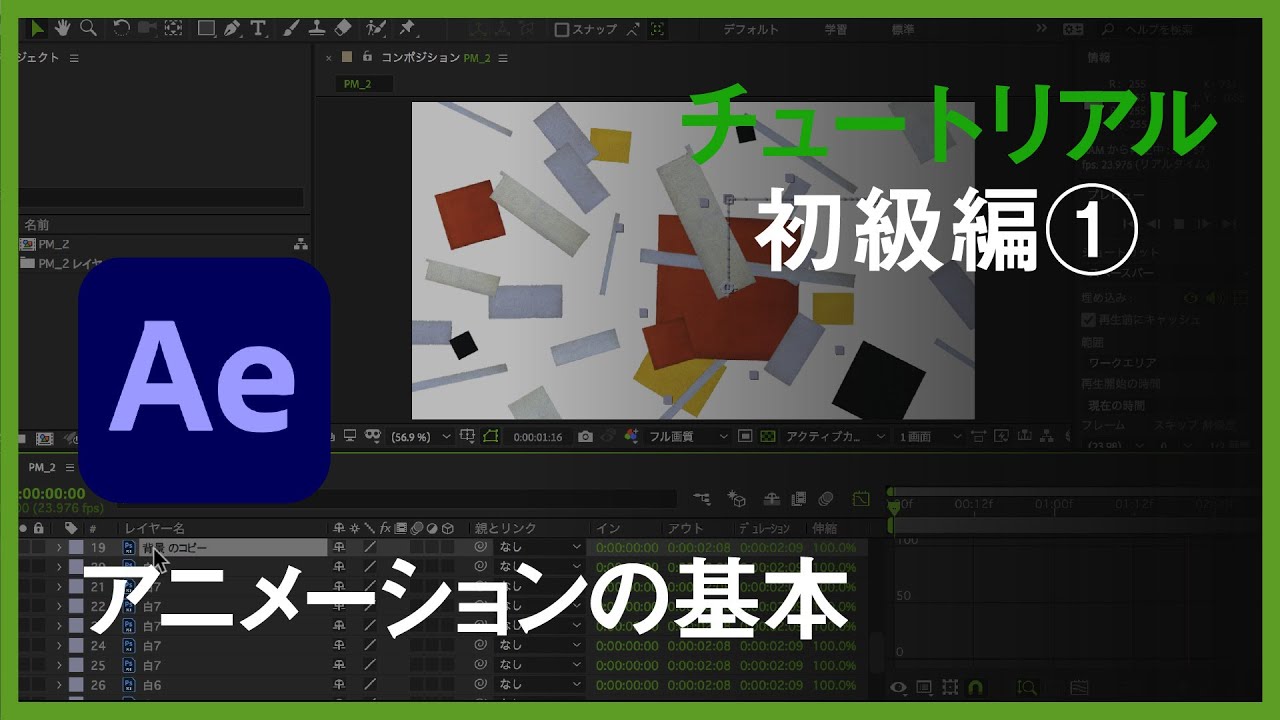
Task: Toggle graph editor eye show-properties button
Action: tap(898, 688)
